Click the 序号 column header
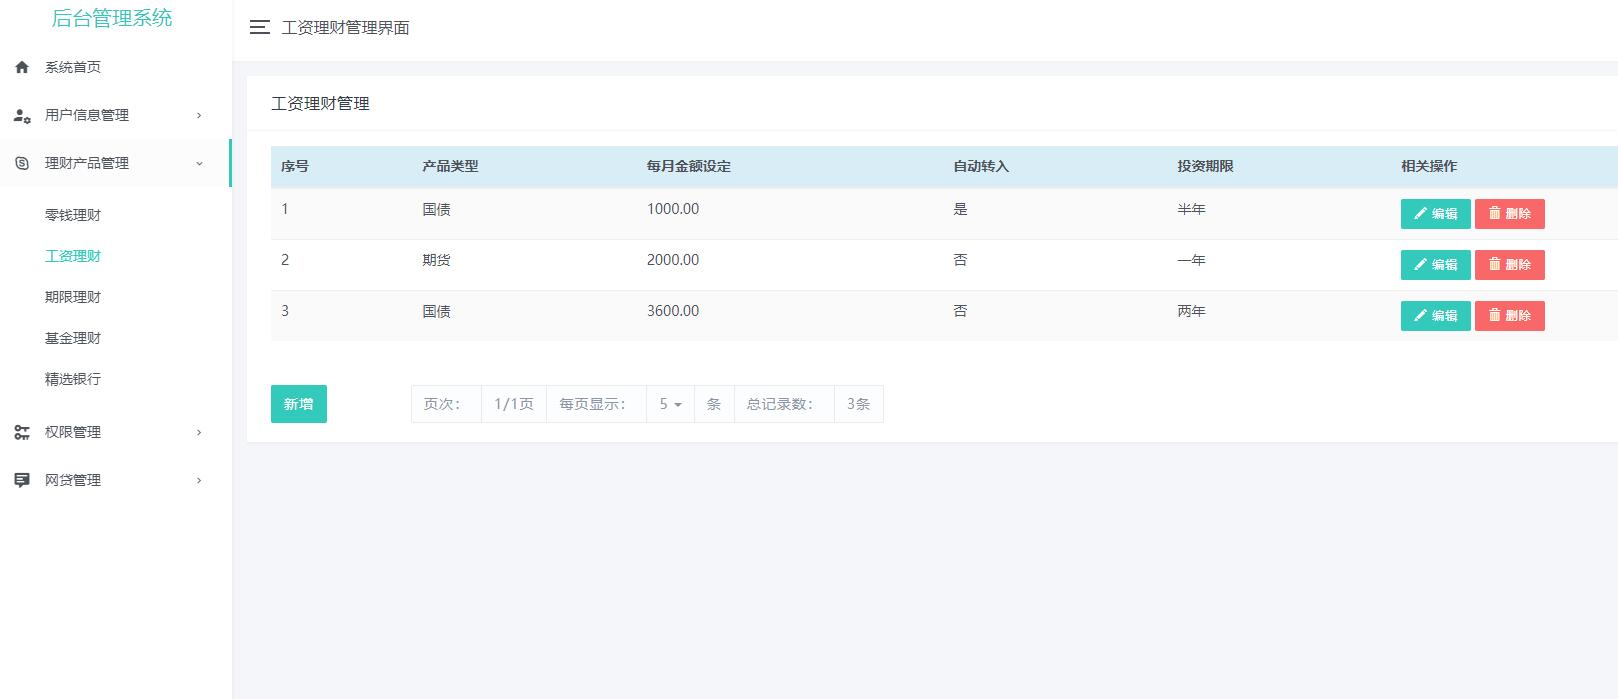The width and height of the screenshot is (1618, 699). 295,166
